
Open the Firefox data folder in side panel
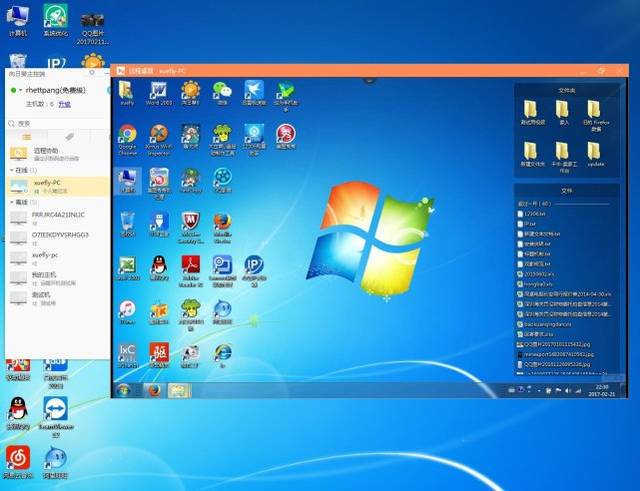596,115
